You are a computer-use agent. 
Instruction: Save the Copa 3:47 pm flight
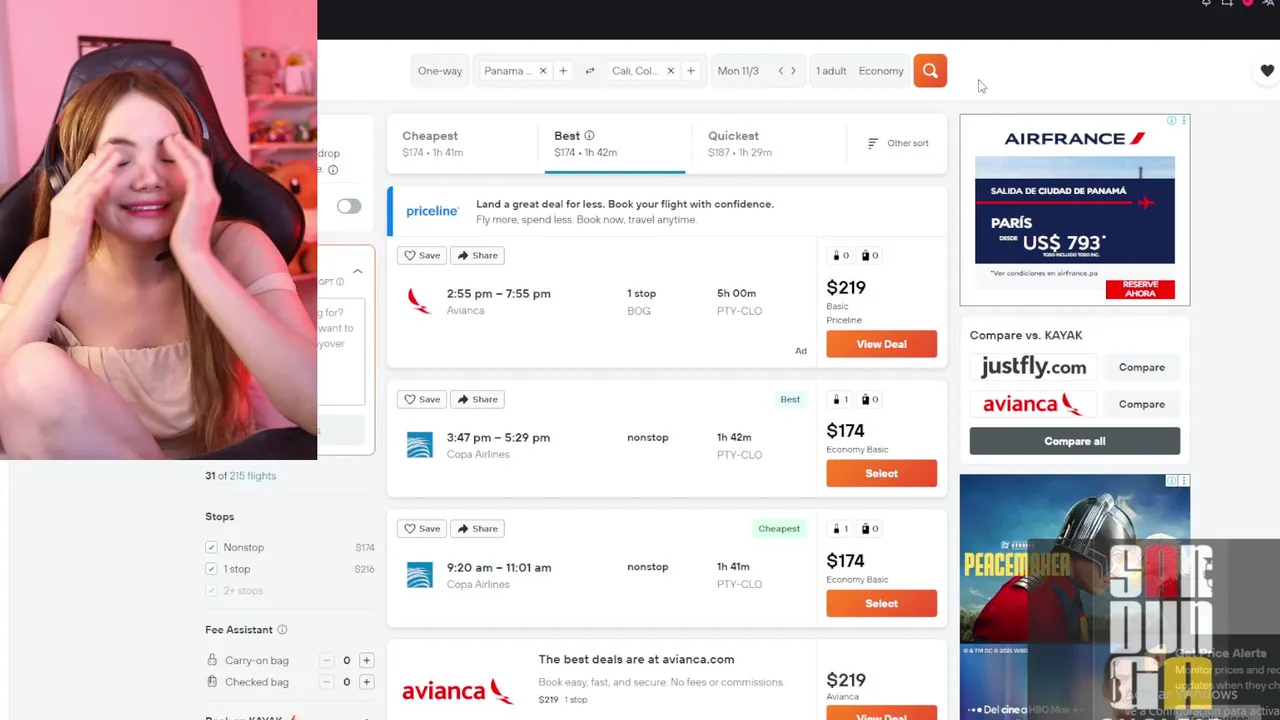422,399
